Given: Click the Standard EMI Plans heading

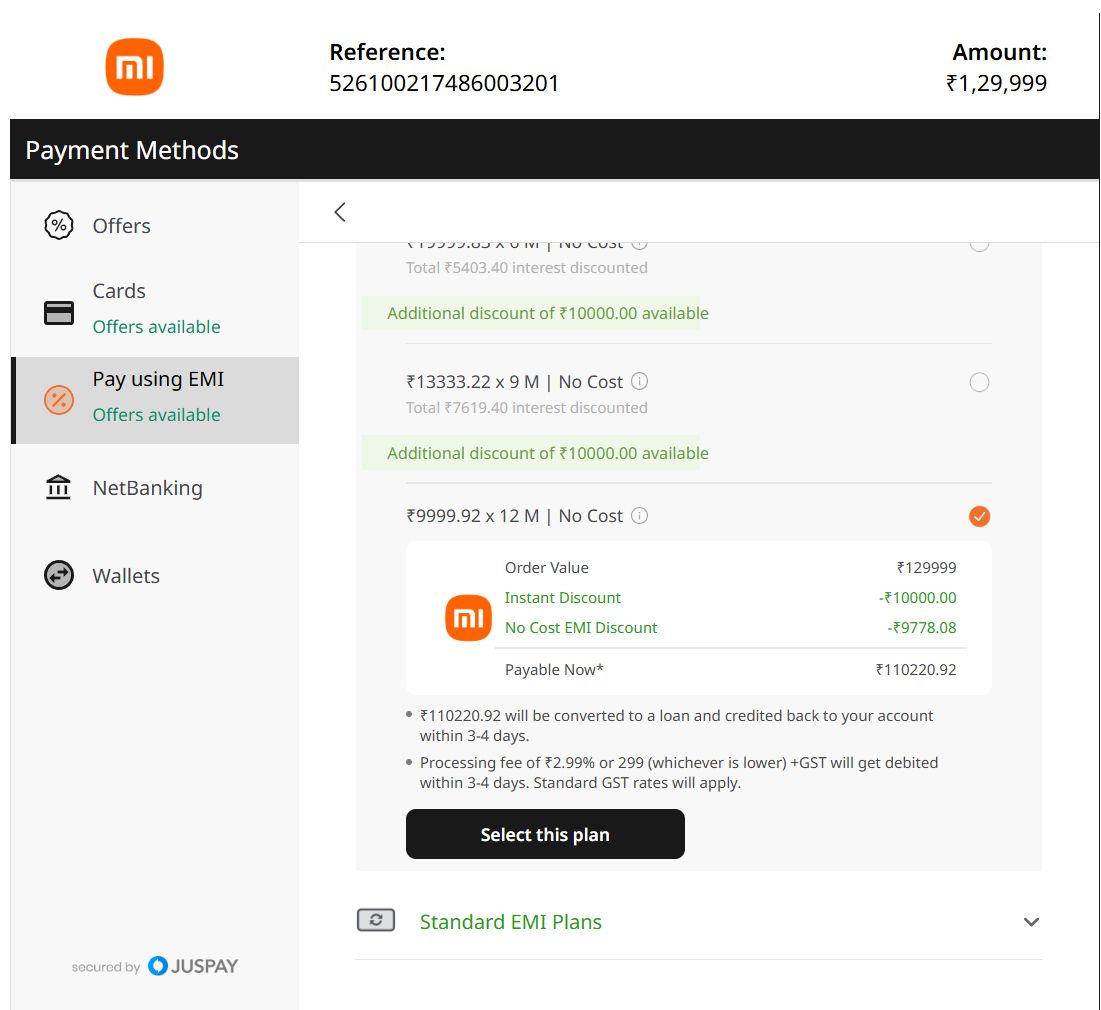Looking at the screenshot, I should (x=510, y=922).
